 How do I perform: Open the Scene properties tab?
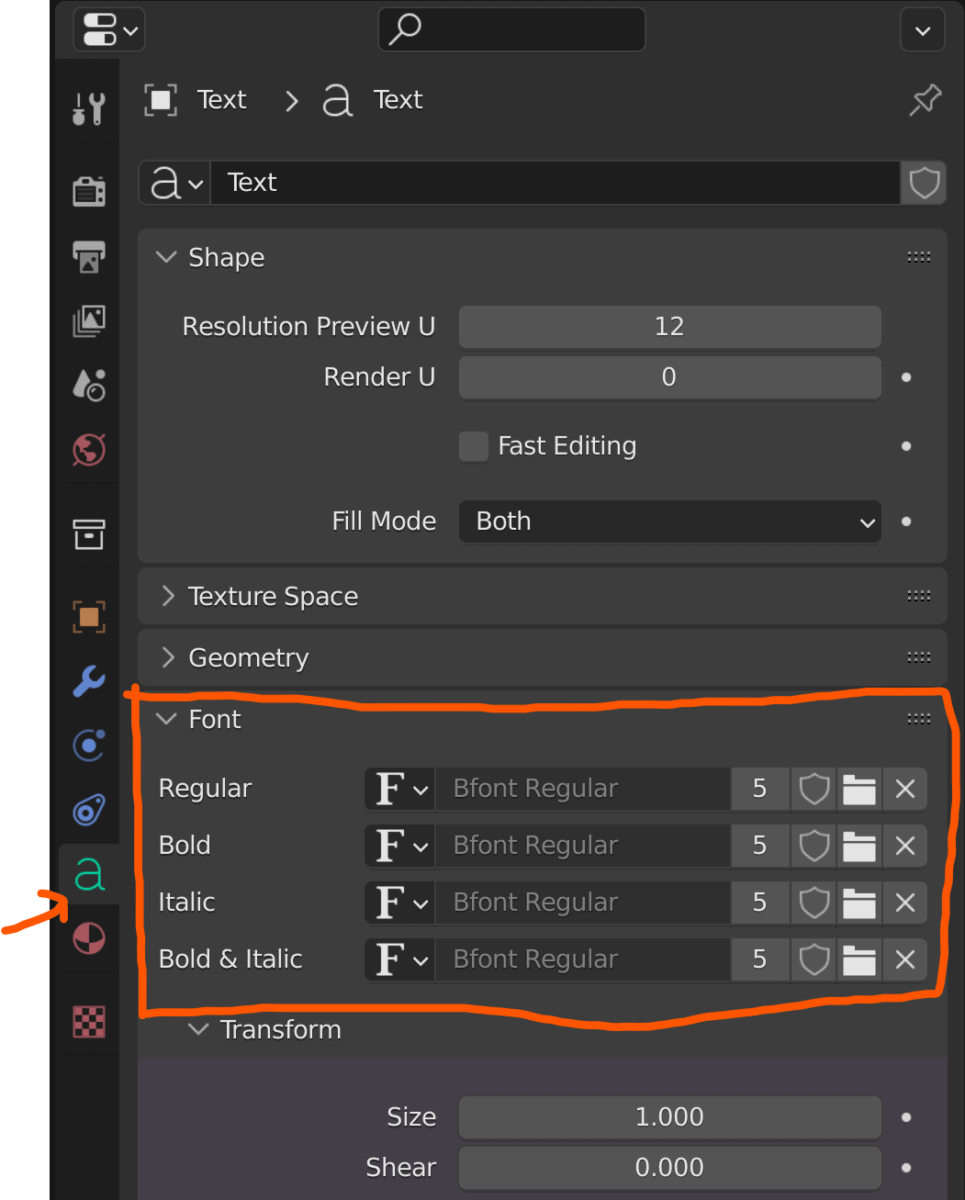(x=88, y=385)
